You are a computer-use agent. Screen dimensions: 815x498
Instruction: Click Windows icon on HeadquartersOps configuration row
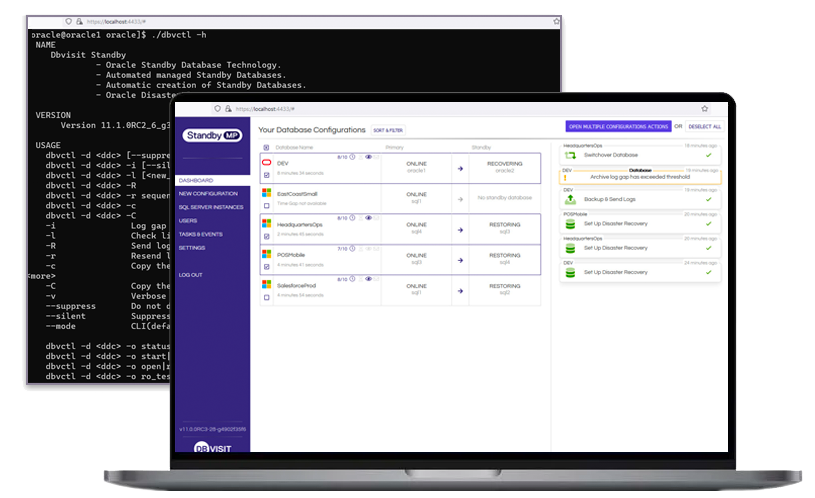[267, 223]
